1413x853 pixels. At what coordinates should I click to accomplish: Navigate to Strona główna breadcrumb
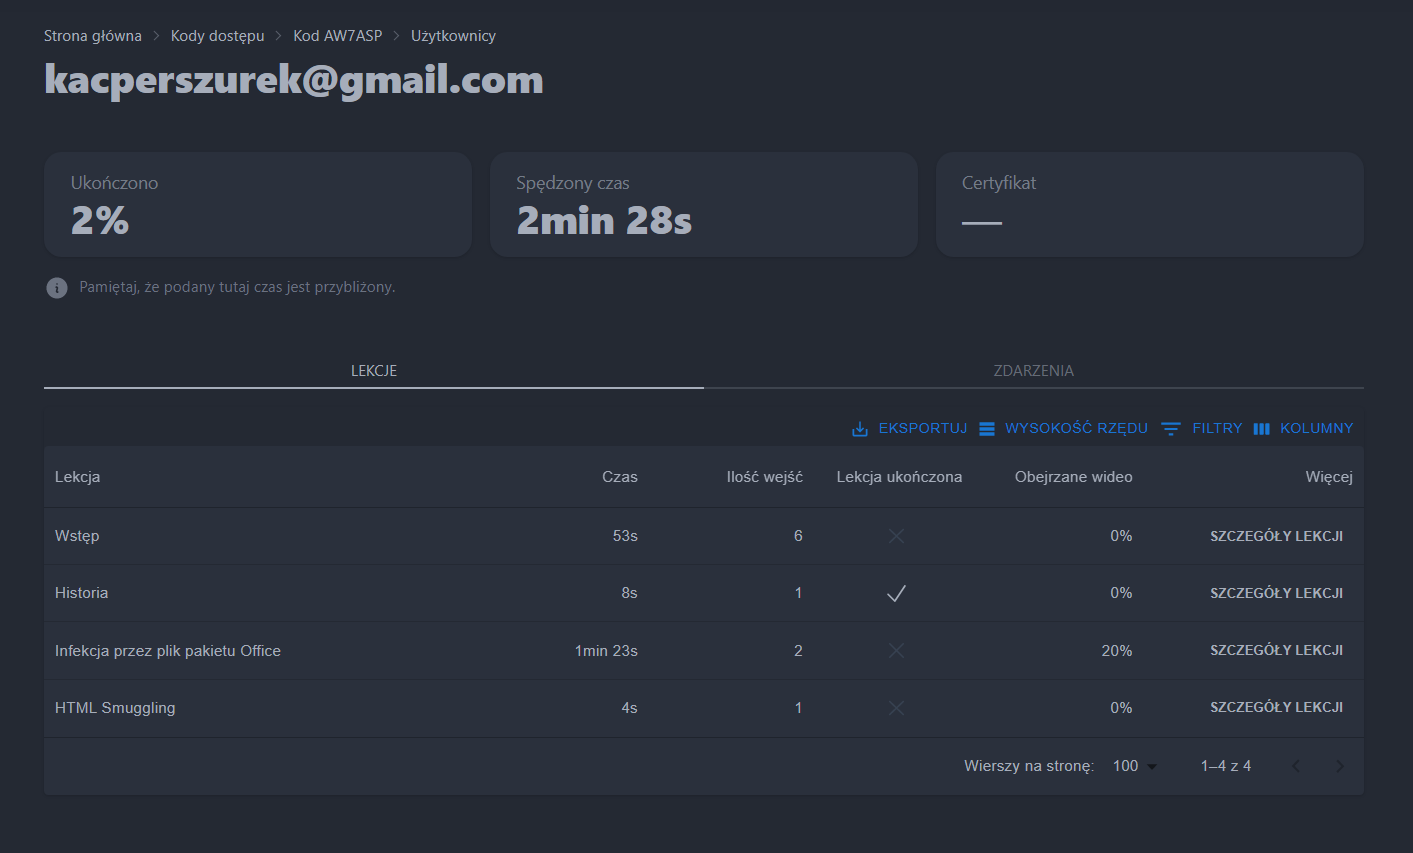click(x=93, y=36)
